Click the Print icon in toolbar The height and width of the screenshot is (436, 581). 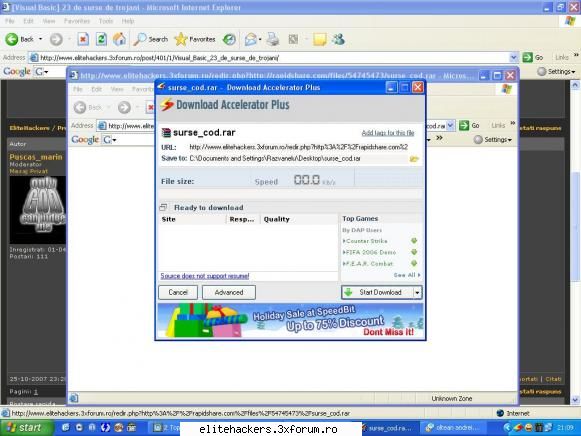point(273,39)
